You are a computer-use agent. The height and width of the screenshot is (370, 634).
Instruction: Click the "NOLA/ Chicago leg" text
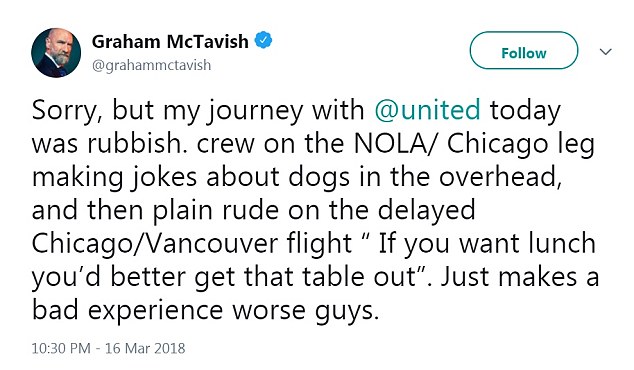tap(474, 144)
